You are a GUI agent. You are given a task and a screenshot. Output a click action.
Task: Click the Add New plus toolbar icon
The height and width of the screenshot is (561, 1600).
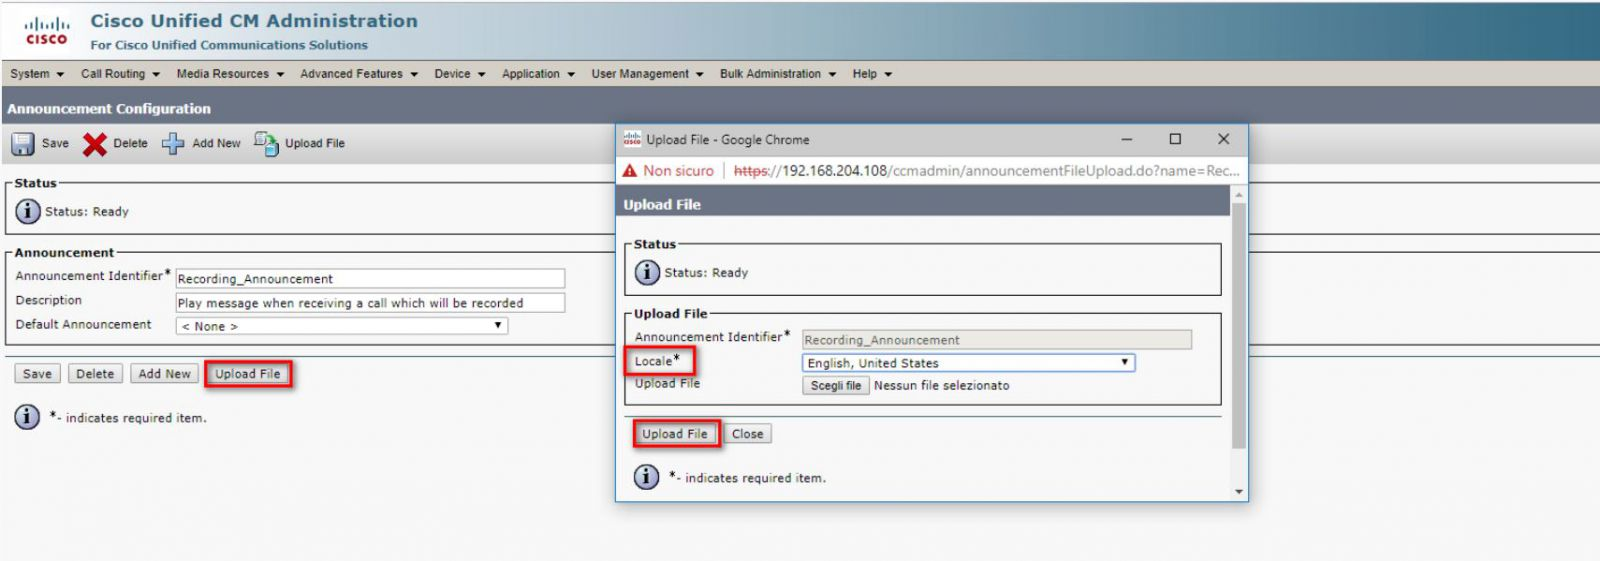point(173,144)
